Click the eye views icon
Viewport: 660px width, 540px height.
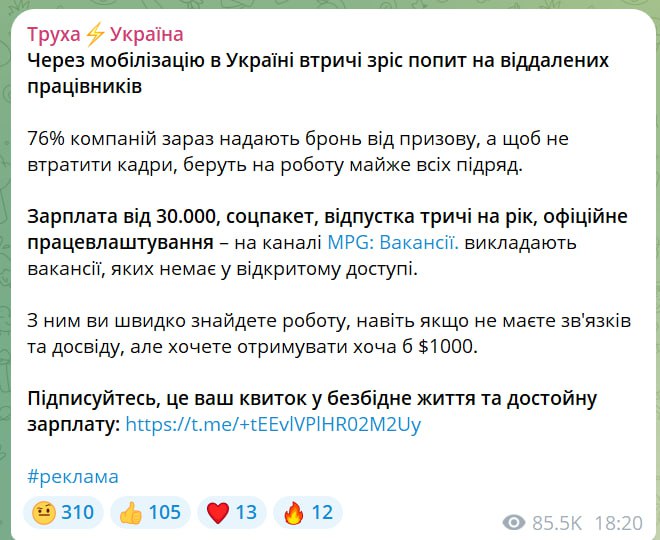click(515, 522)
